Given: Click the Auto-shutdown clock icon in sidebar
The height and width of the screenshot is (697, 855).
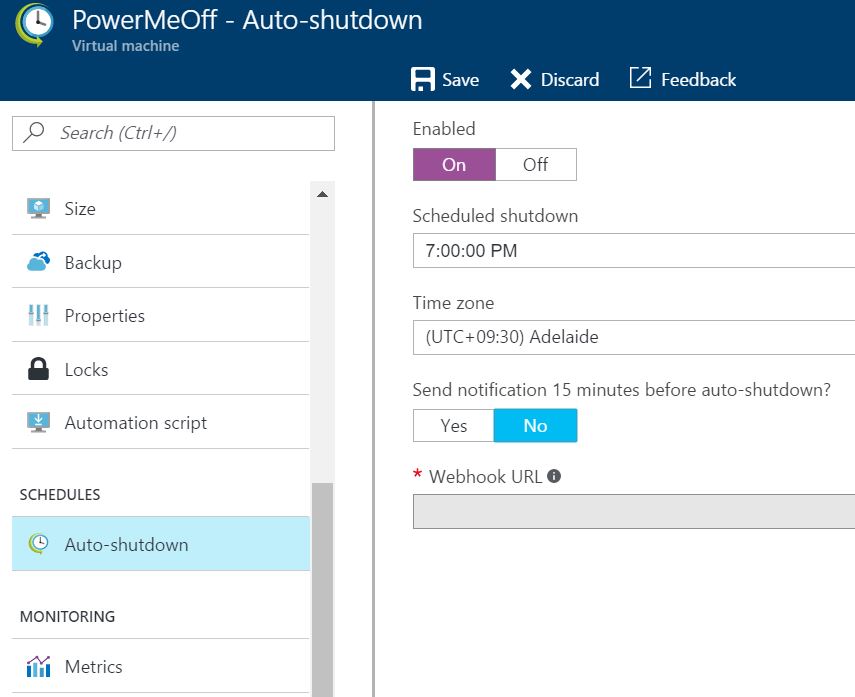Looking at the screenshot, I should (x=38, y=544).
